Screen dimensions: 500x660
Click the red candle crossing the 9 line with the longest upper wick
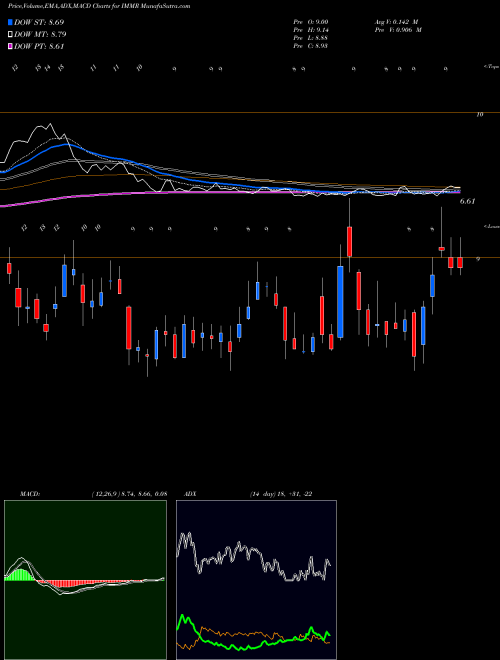[349, 241]
